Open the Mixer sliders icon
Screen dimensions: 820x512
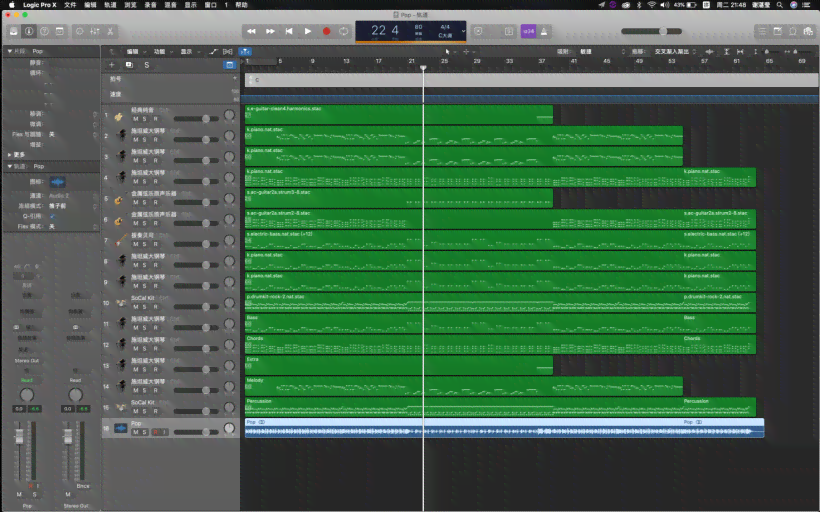pyautogui.click(x=95, y=31)
